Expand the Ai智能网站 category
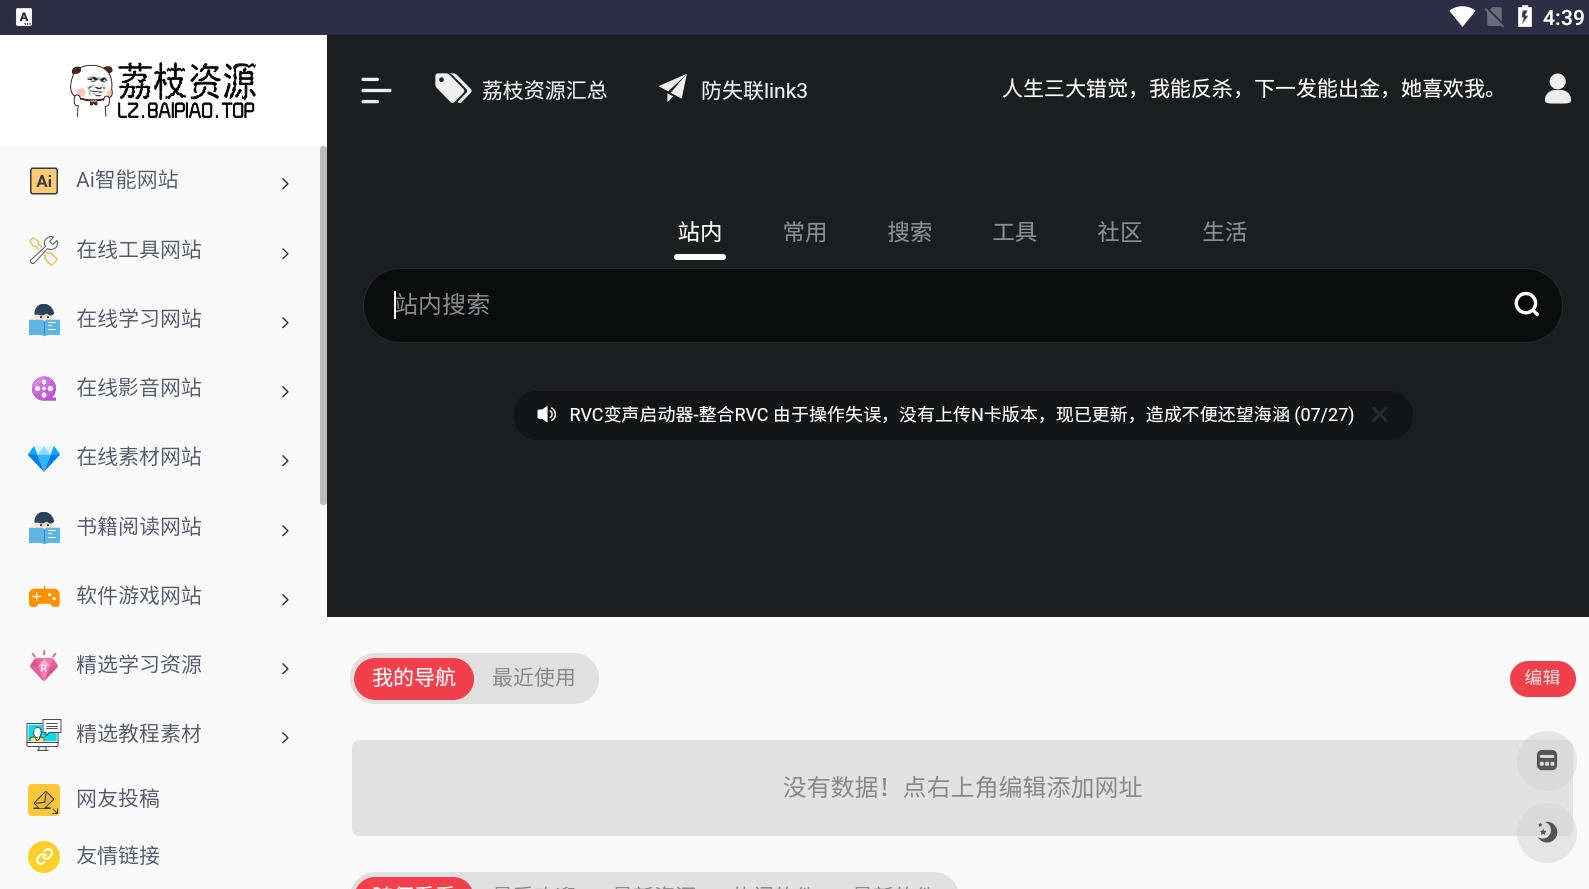 tap(160, 181)
